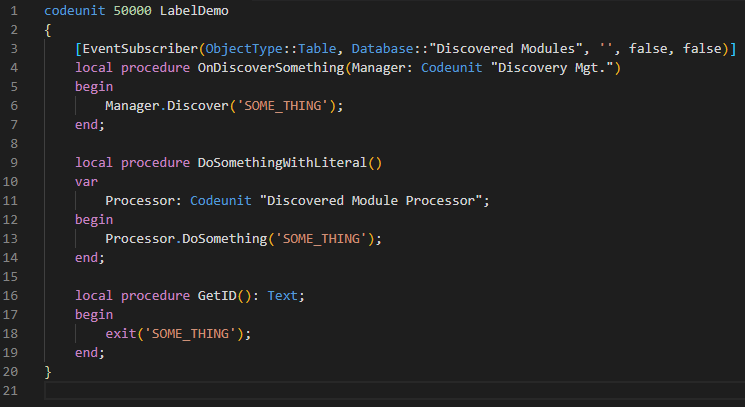
Task: Click the 'OnDiscoverSomething' procedure name
Action: [x=271, y=67]
